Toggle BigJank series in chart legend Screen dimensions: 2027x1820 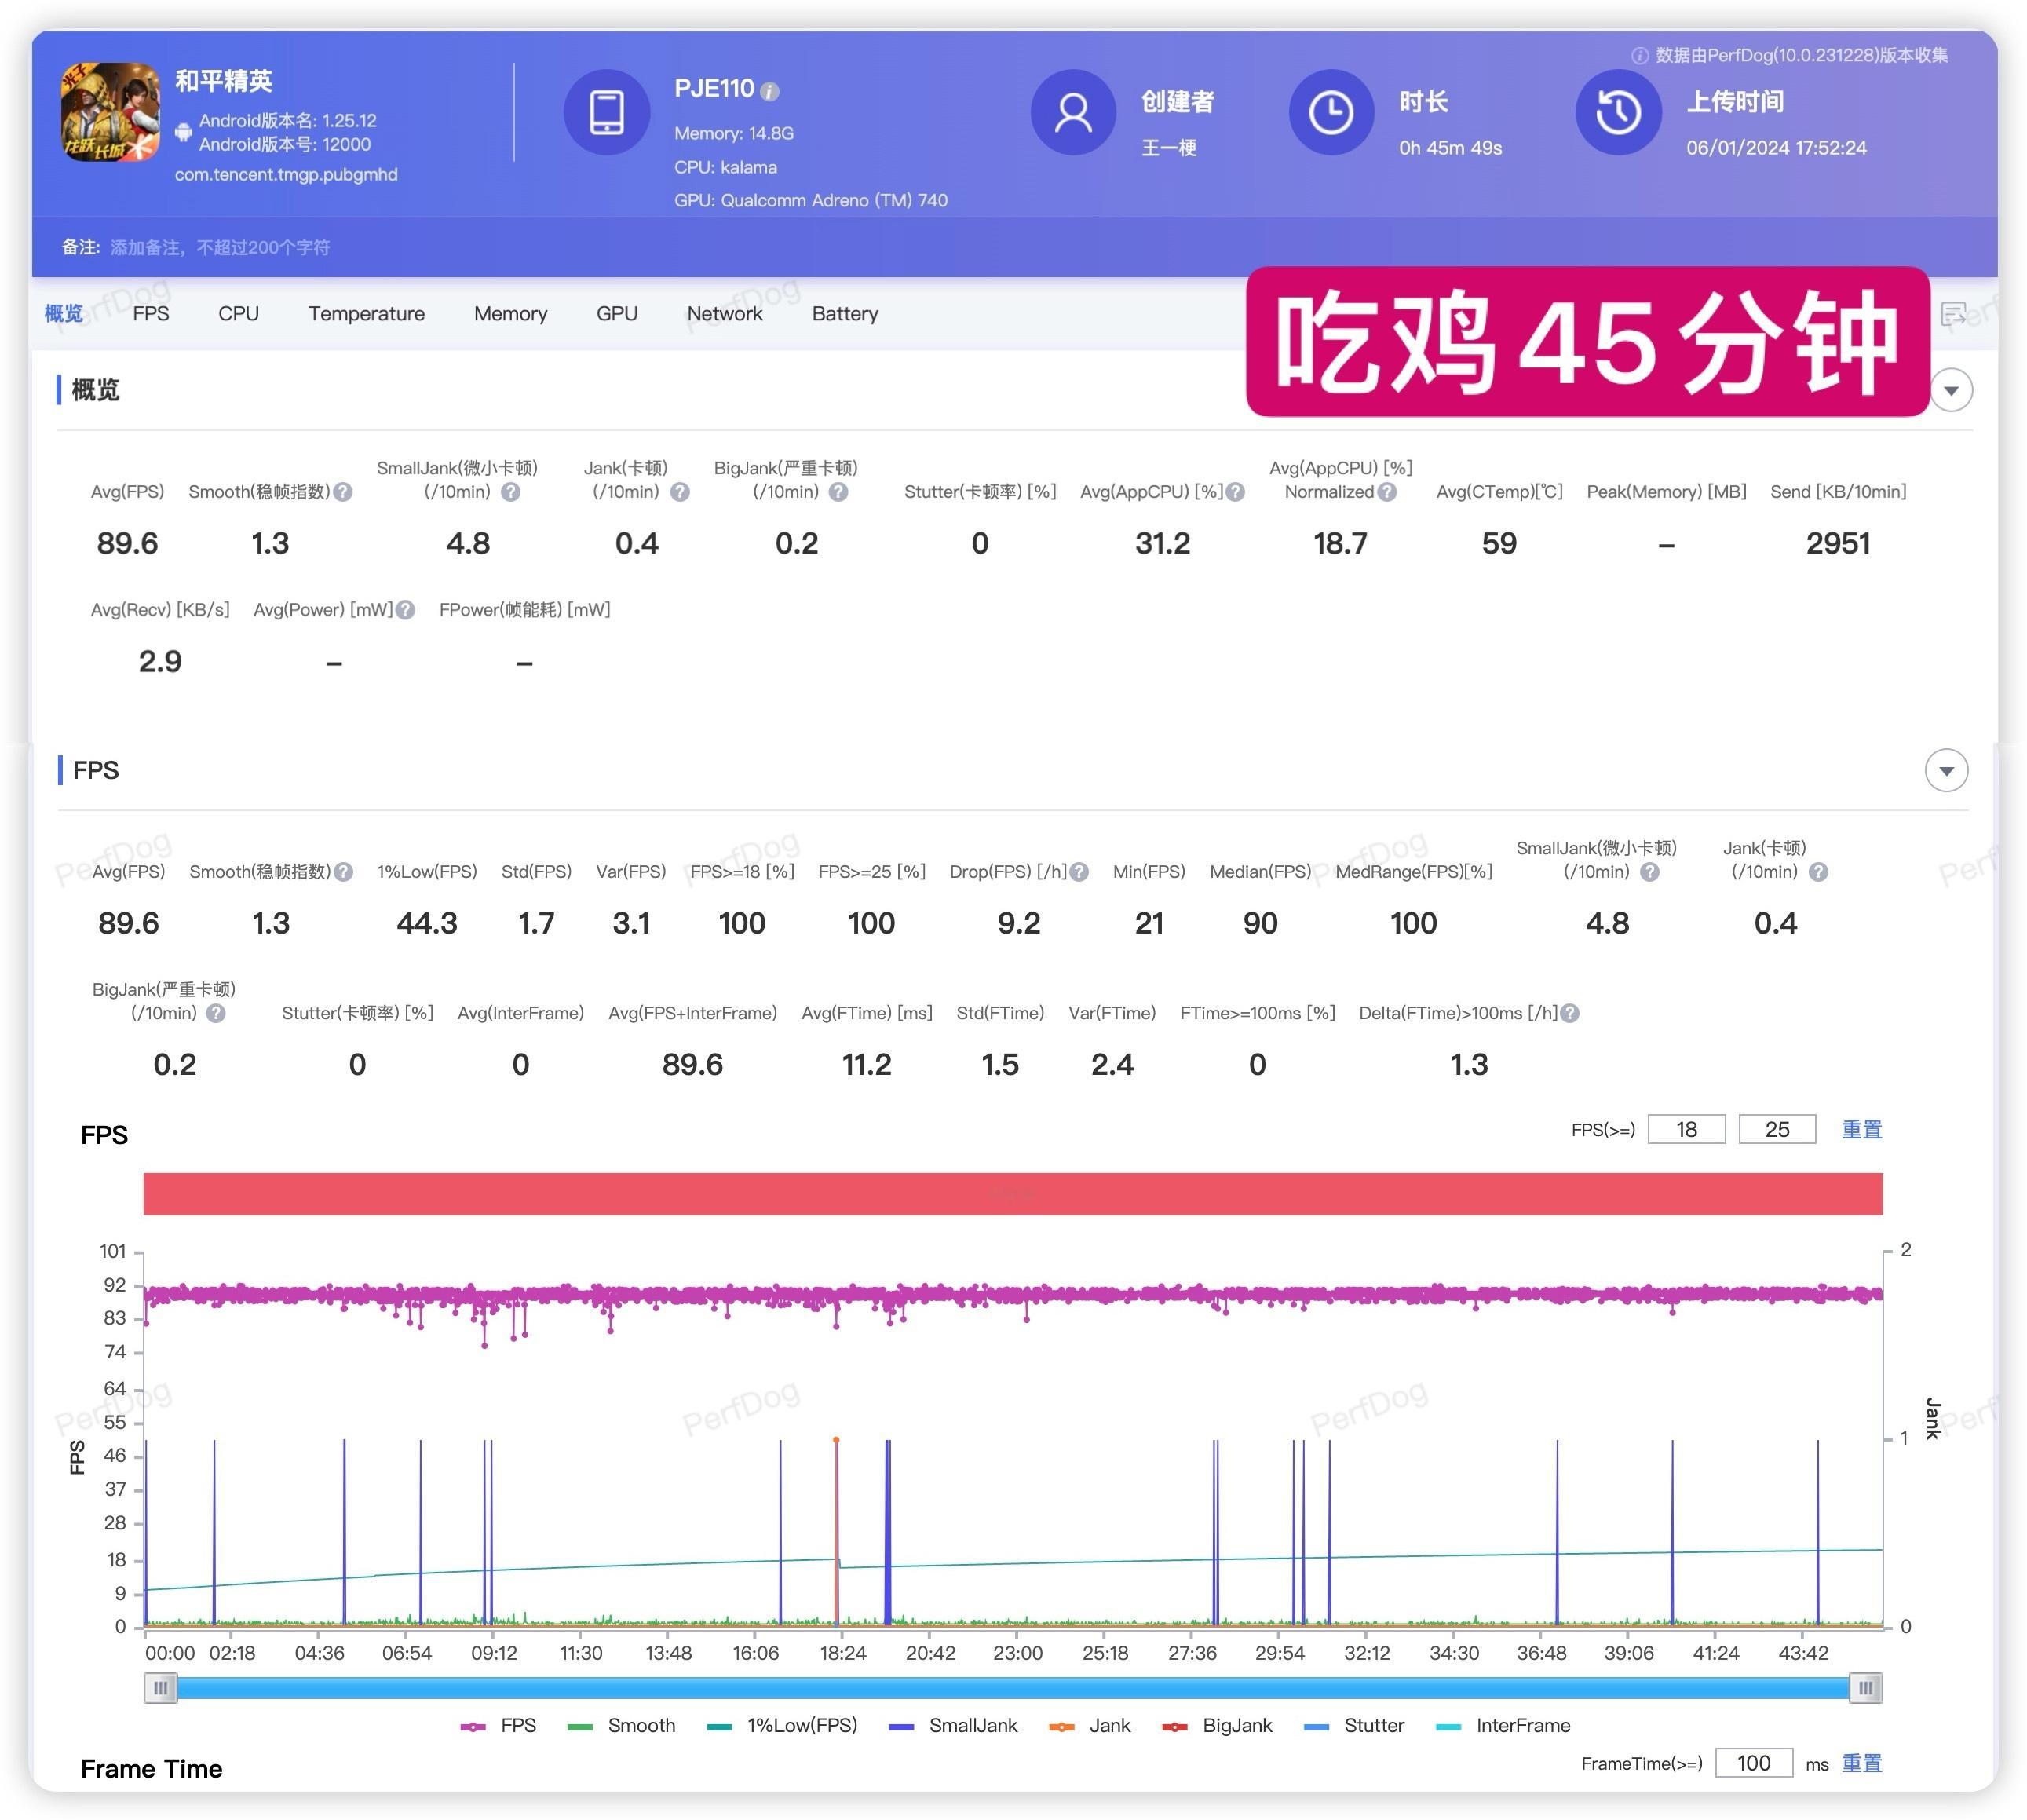(1217, 1727)
